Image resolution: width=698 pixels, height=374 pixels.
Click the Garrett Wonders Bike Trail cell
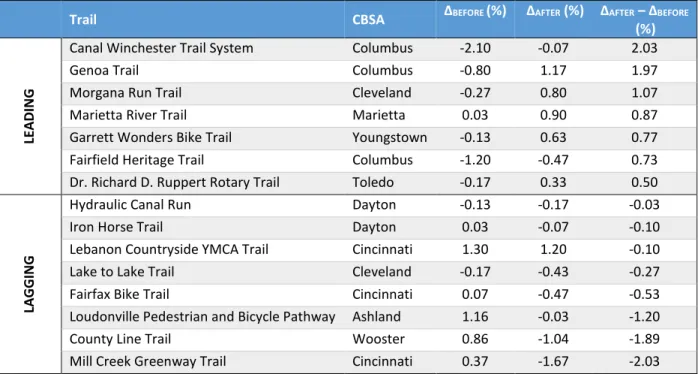click(x=150, y=138)
